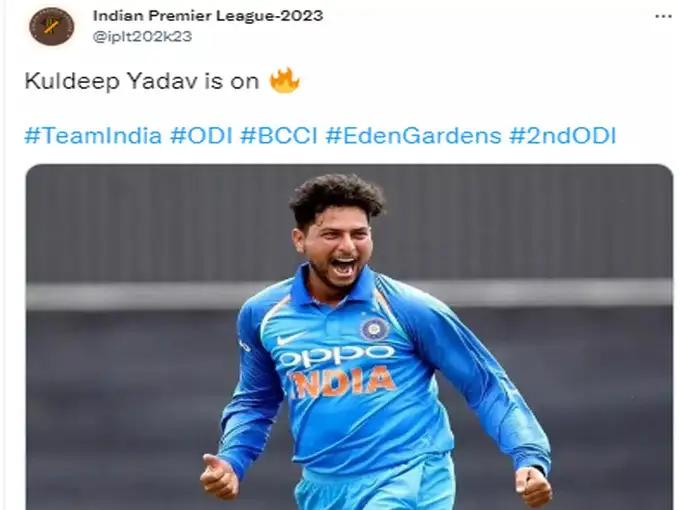The height and width of the screenshot is (510, 680).
Task: Open the #EdenGardens hashtag
Action: click(413, 136)
